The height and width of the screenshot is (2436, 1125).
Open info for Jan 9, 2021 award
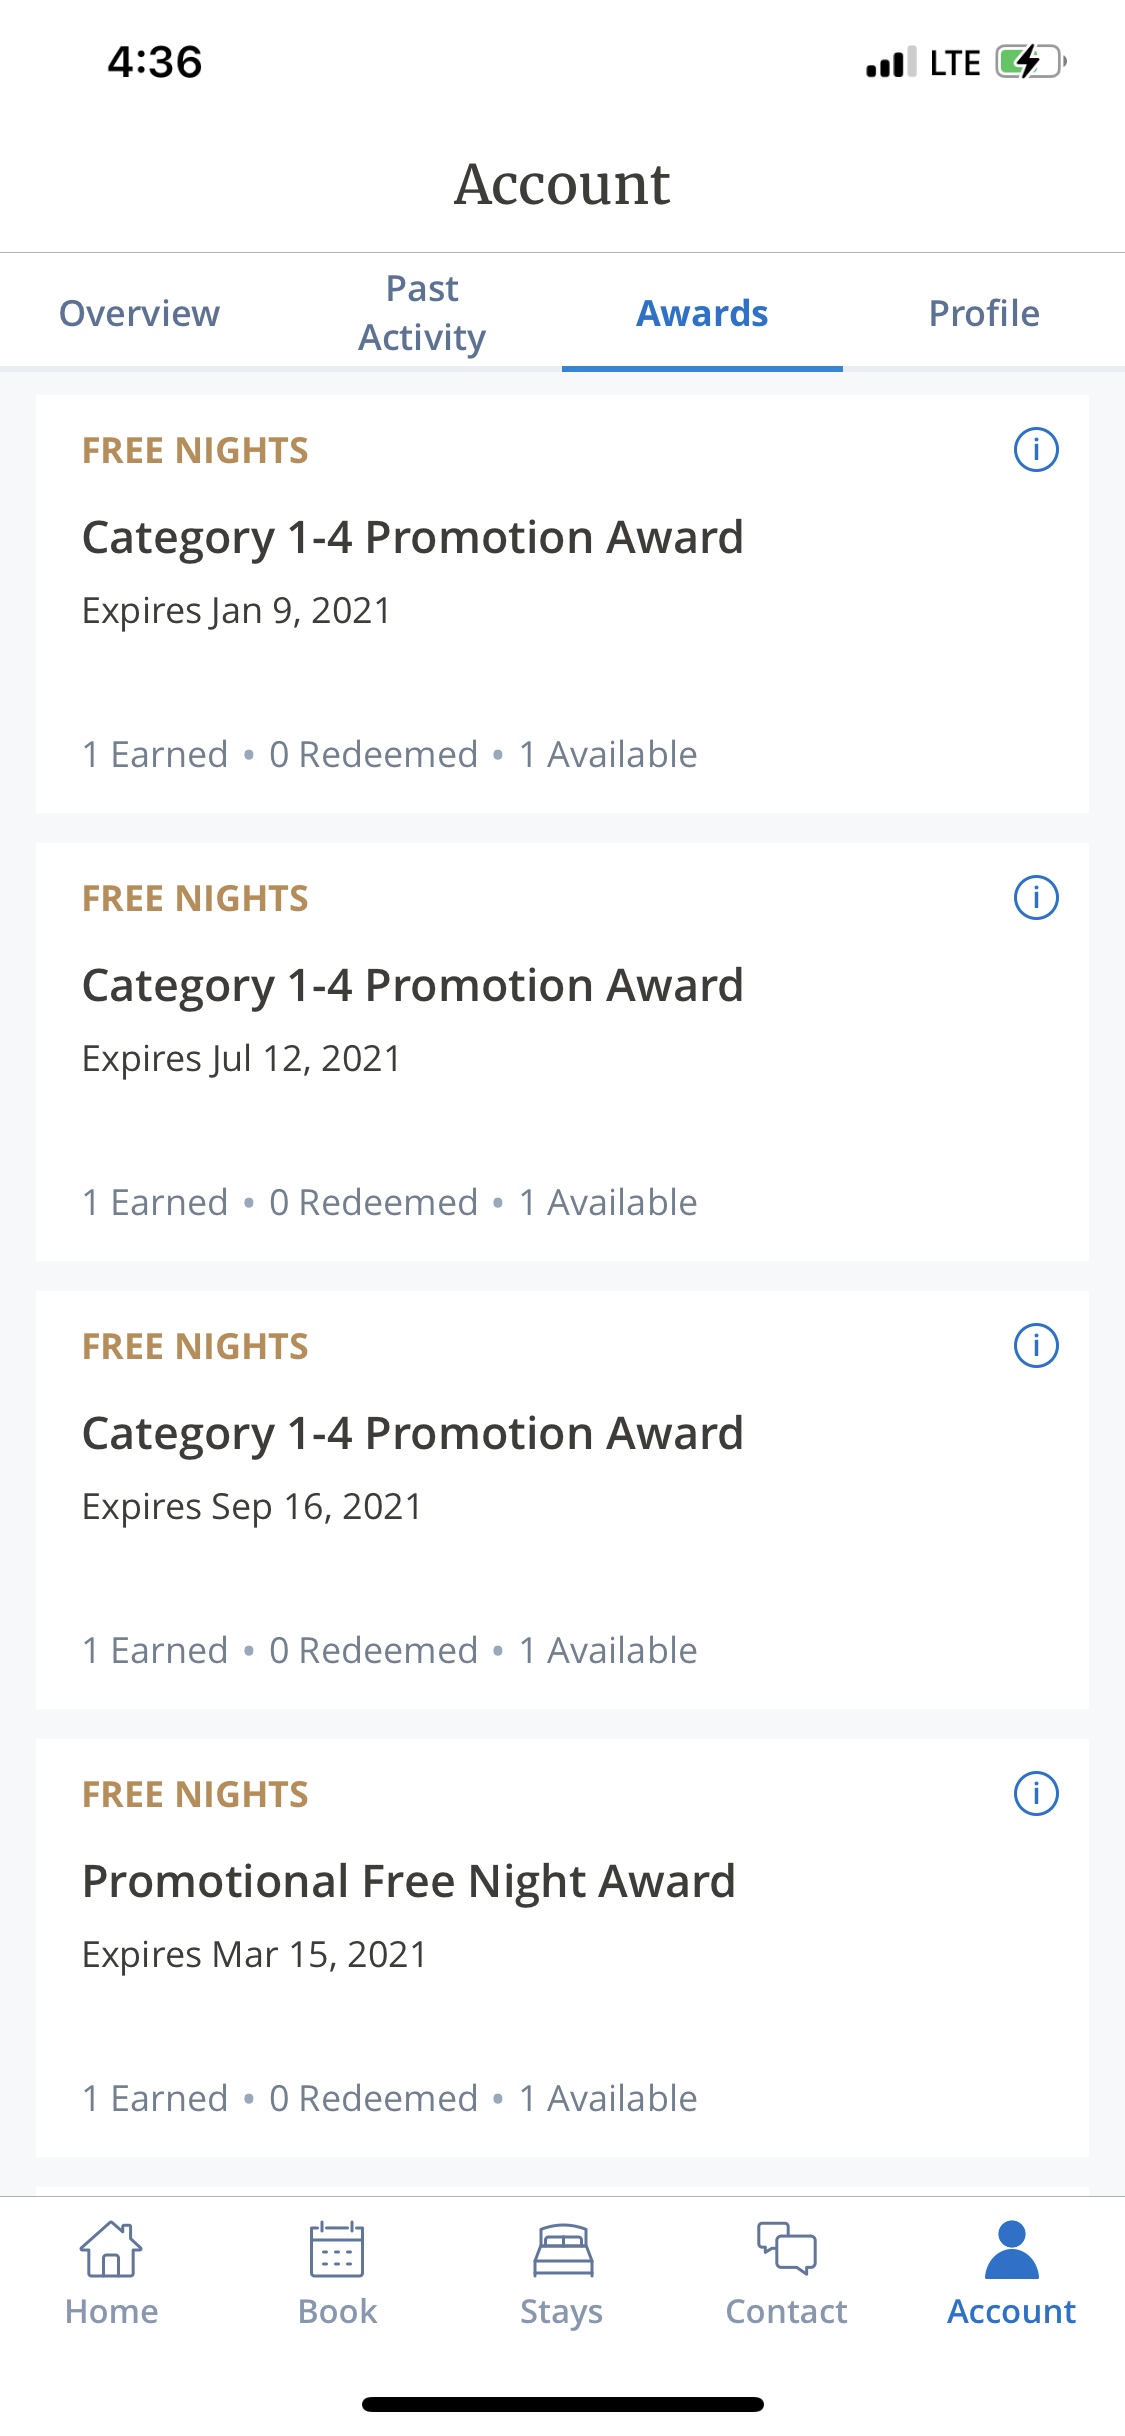pos(1036,450)
